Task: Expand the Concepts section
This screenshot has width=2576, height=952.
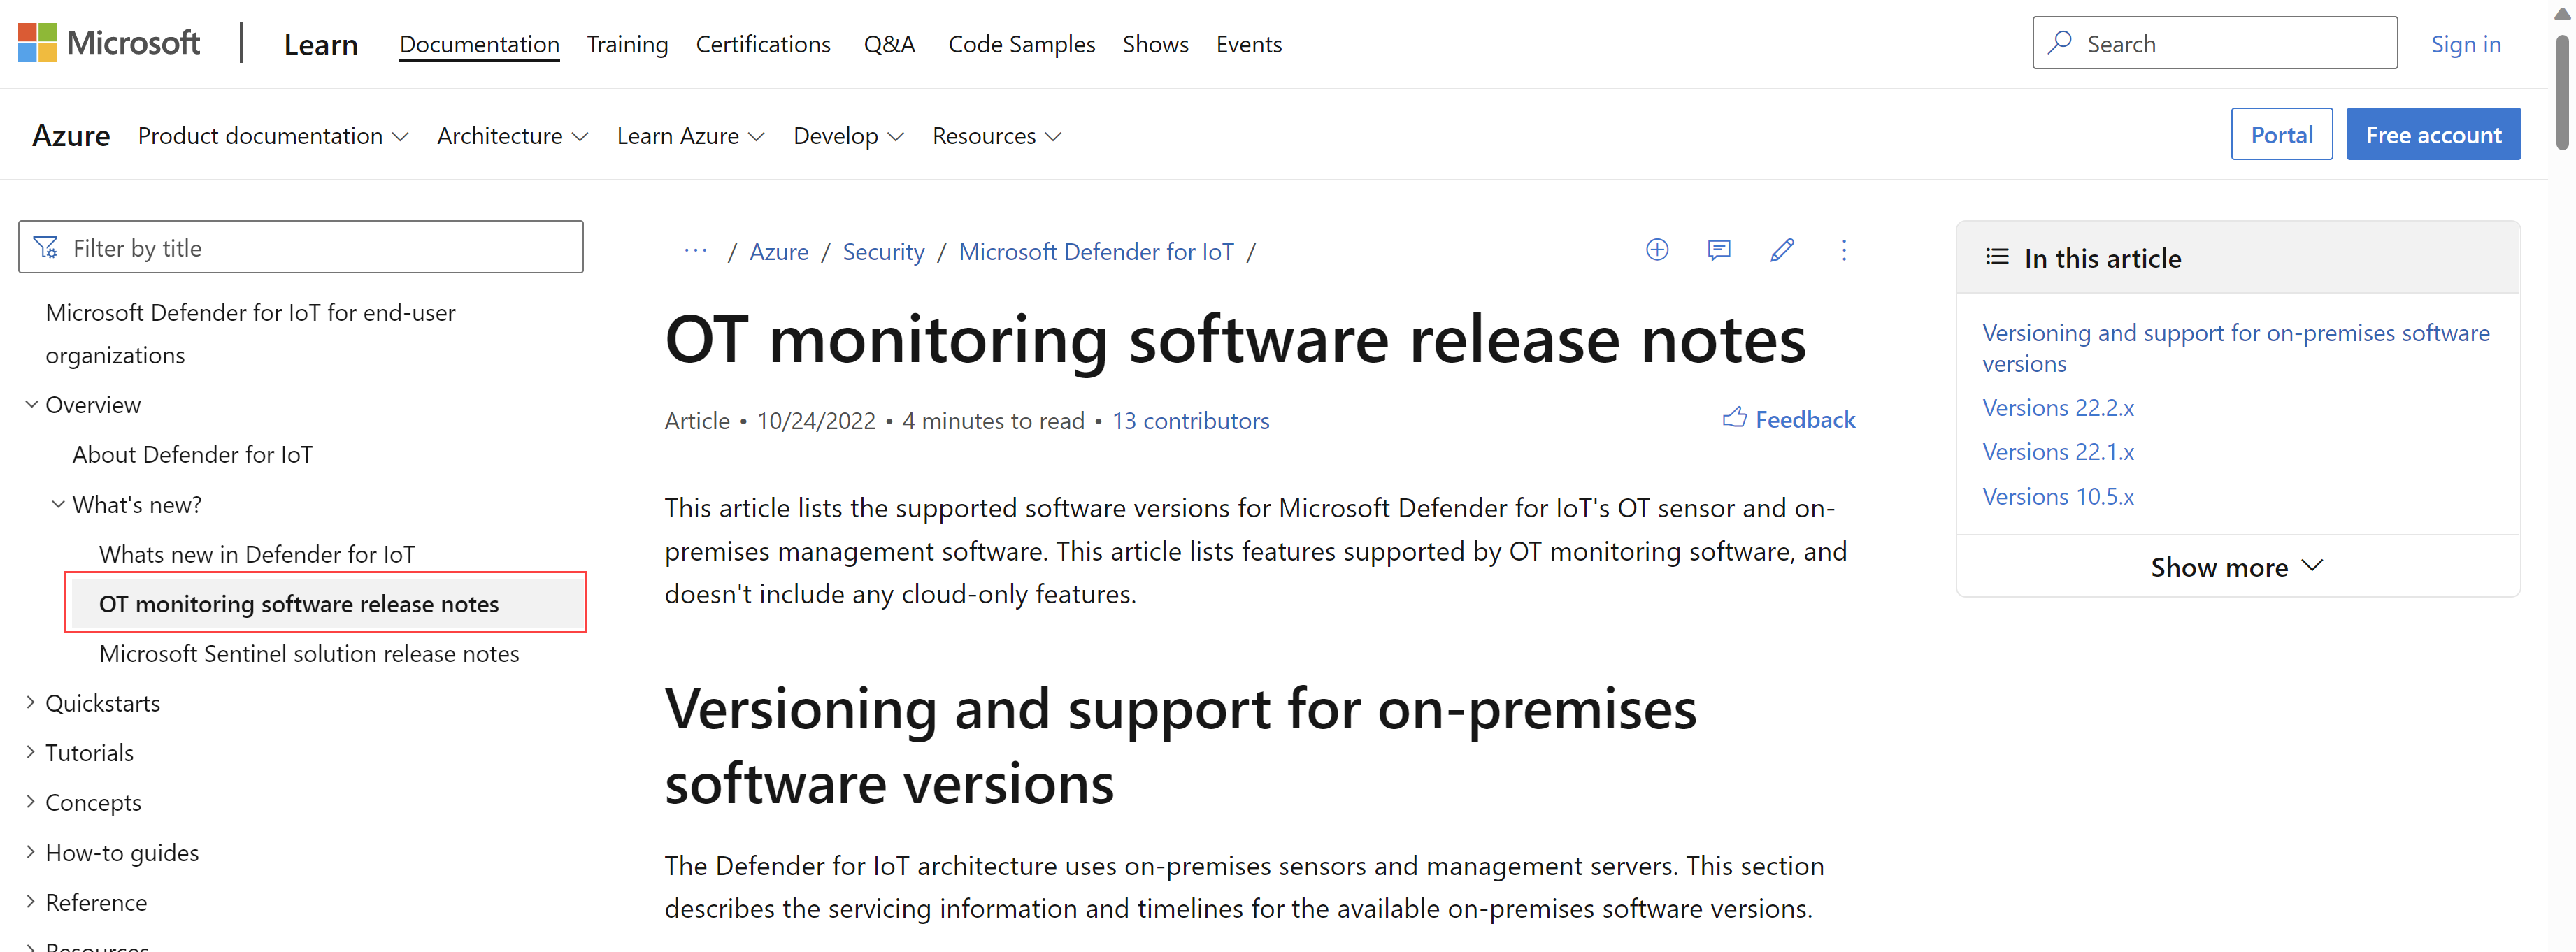Action: tap(31, 802)
